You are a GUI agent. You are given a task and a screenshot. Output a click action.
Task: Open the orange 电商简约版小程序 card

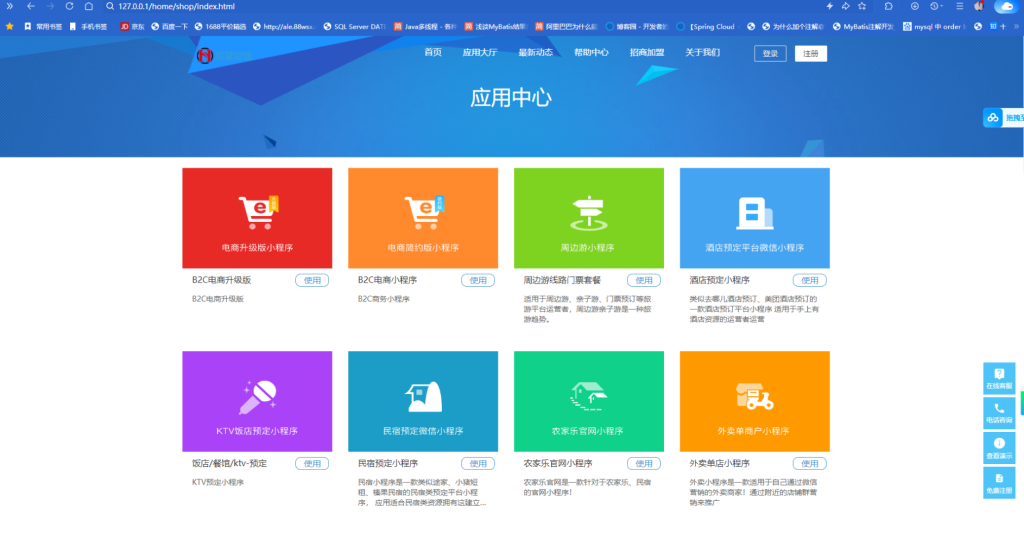click(423, 218)
